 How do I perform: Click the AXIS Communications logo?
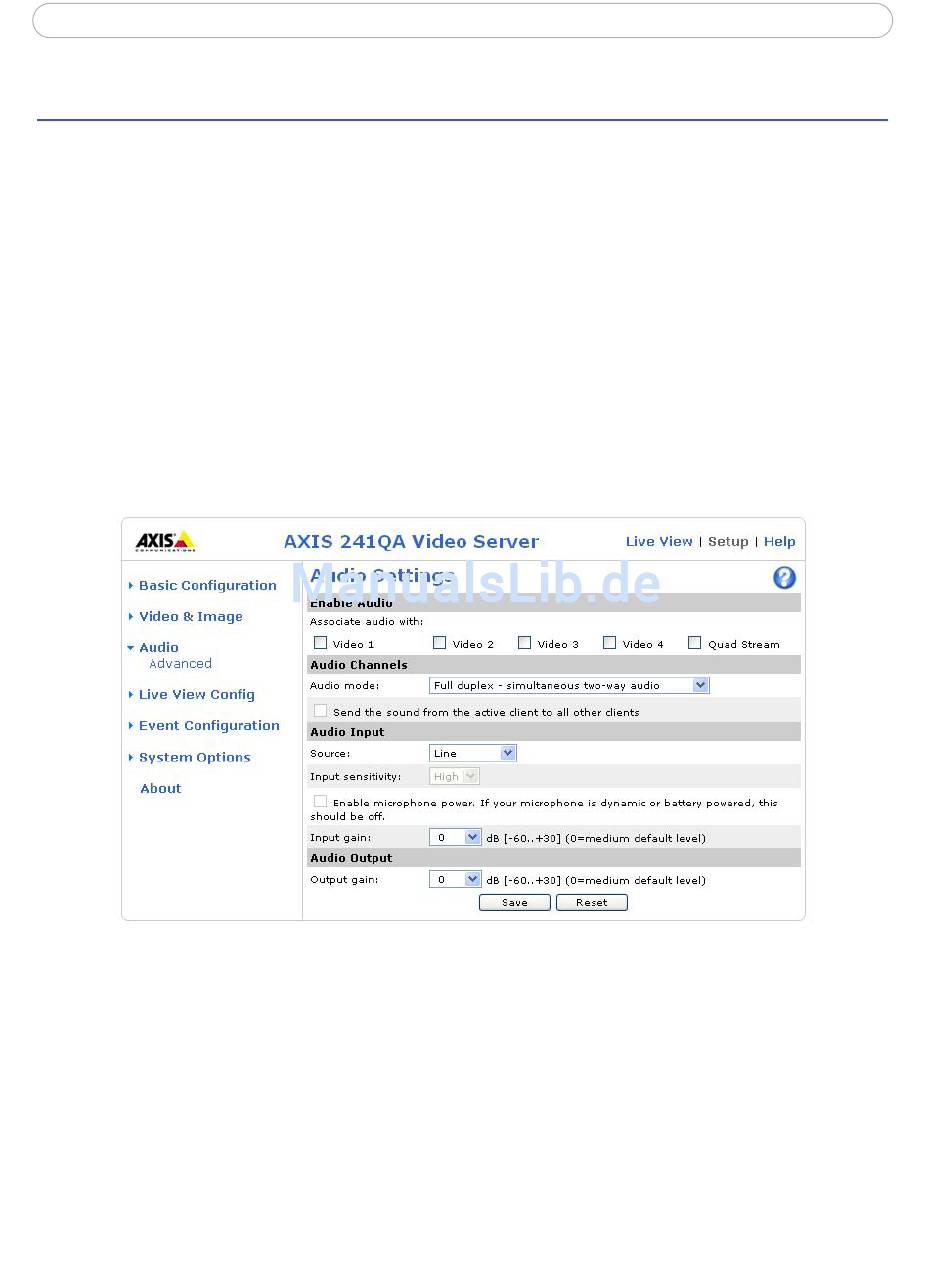[165, 541]
